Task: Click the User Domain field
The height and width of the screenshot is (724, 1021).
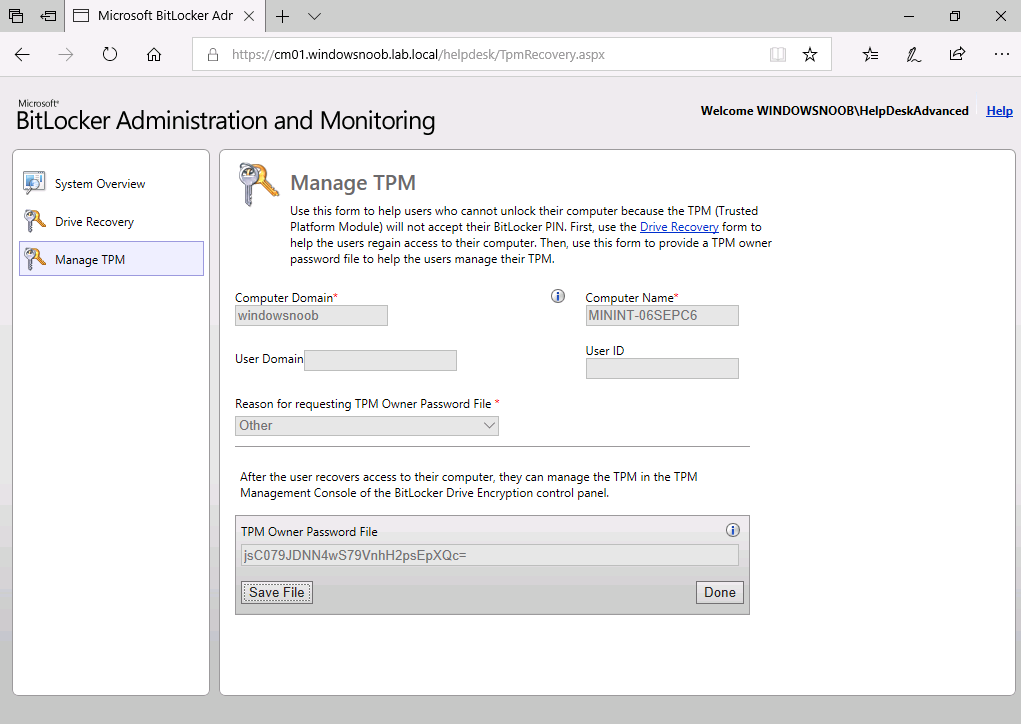Action: (x=380, y=361)
